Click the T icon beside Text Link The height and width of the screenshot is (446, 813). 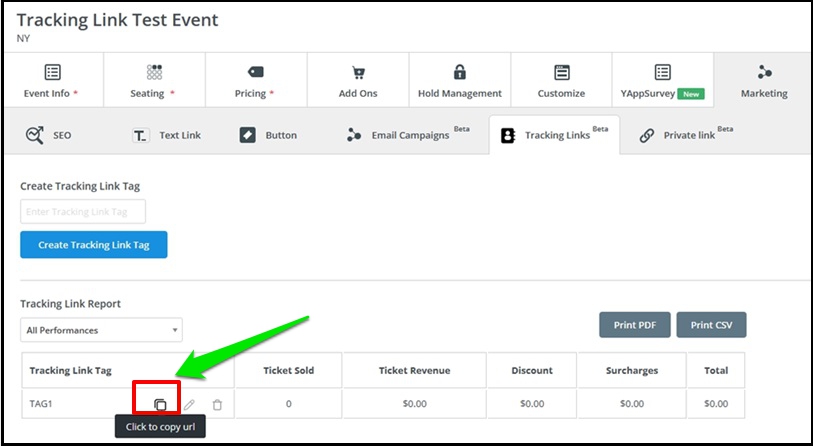point(141,136)
